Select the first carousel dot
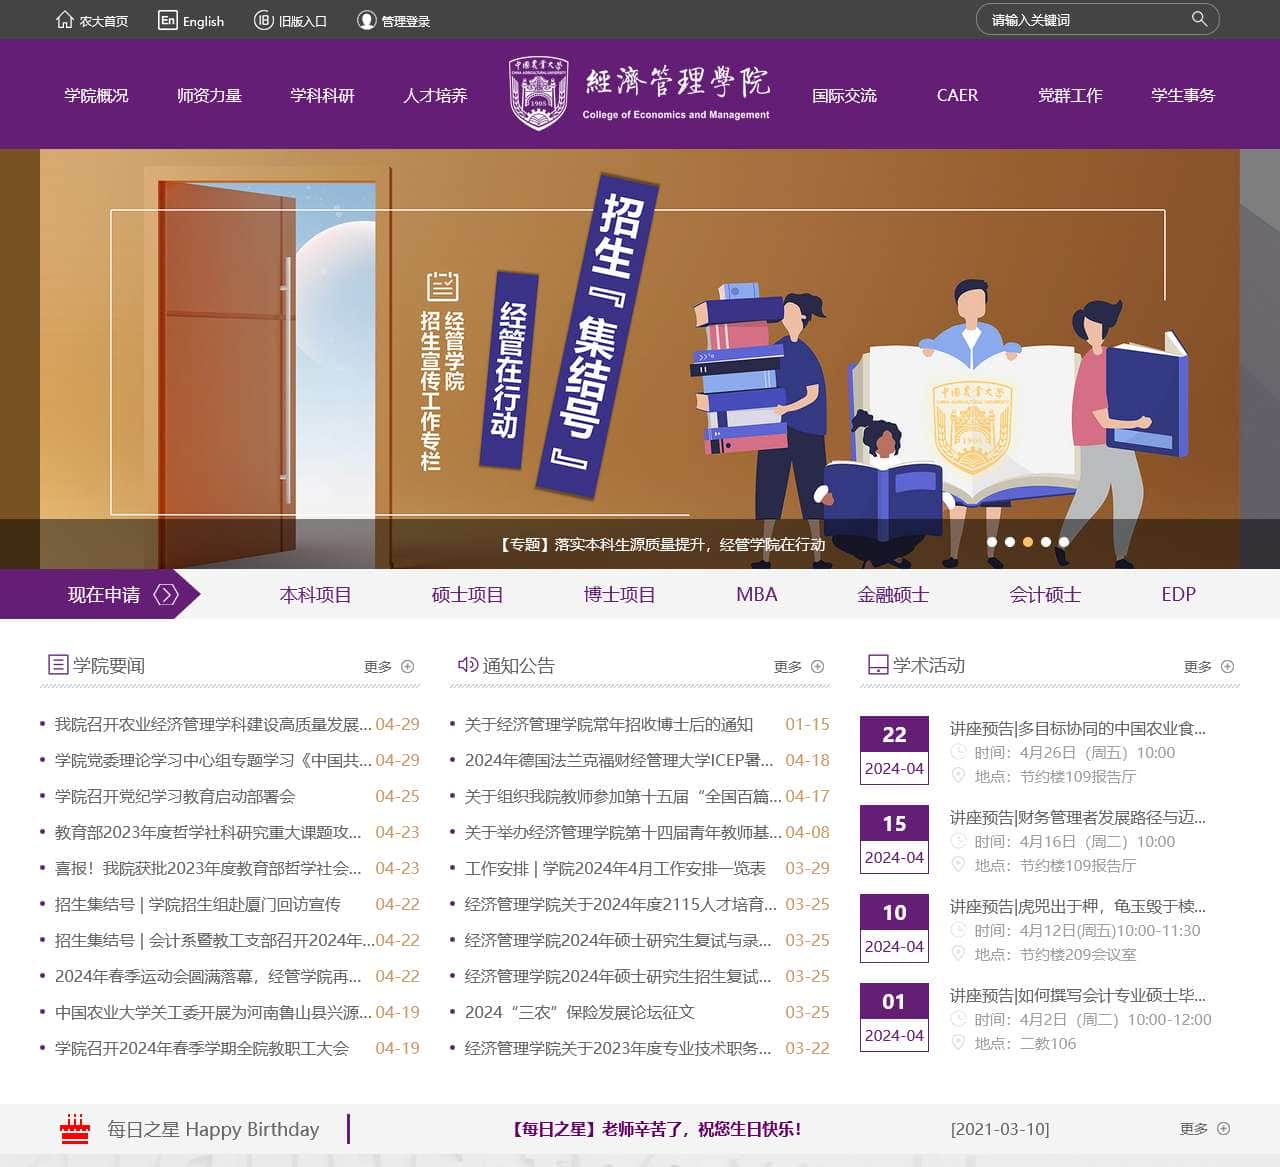This screenshot has height=1167, width=1280. tap(992, 542)
